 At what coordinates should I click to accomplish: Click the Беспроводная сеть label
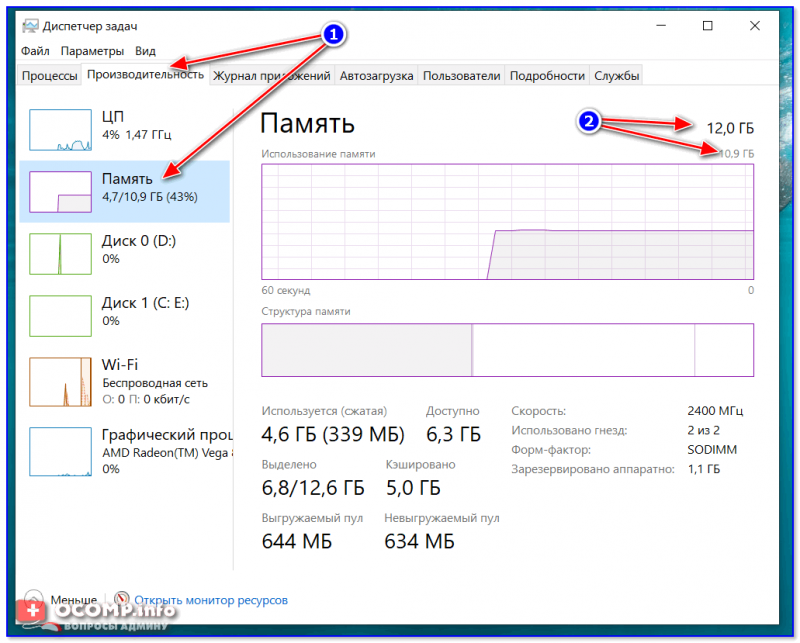[x=155, y=383]
